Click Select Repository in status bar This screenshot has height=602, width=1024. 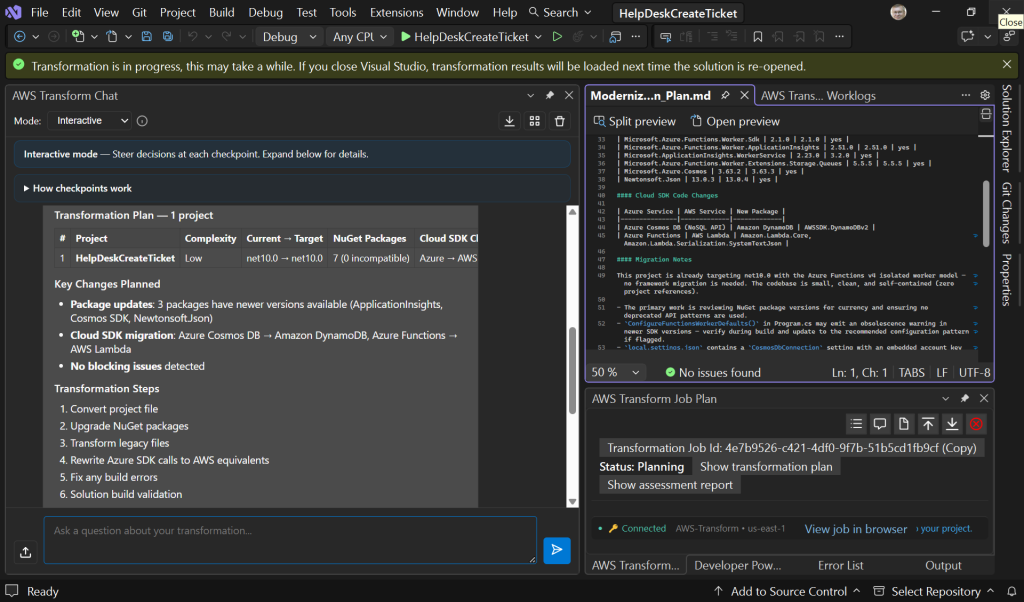pyautogui.click(x=934, y=591)
